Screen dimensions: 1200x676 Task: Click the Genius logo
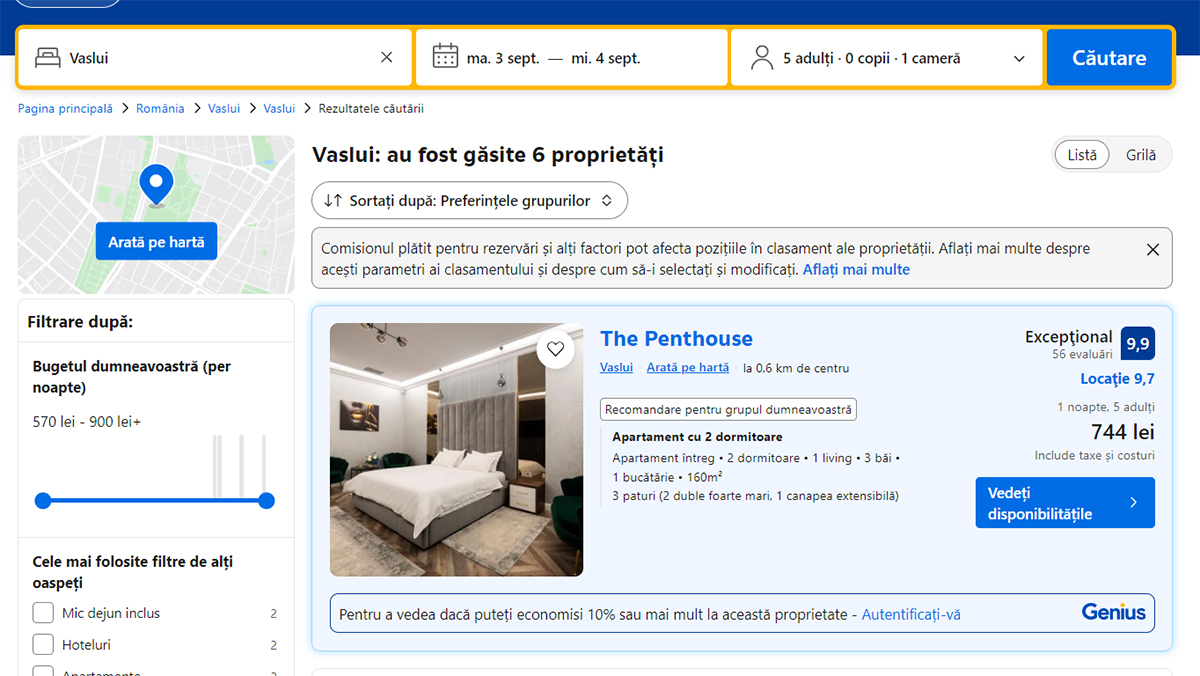[x=1113, y=612]
